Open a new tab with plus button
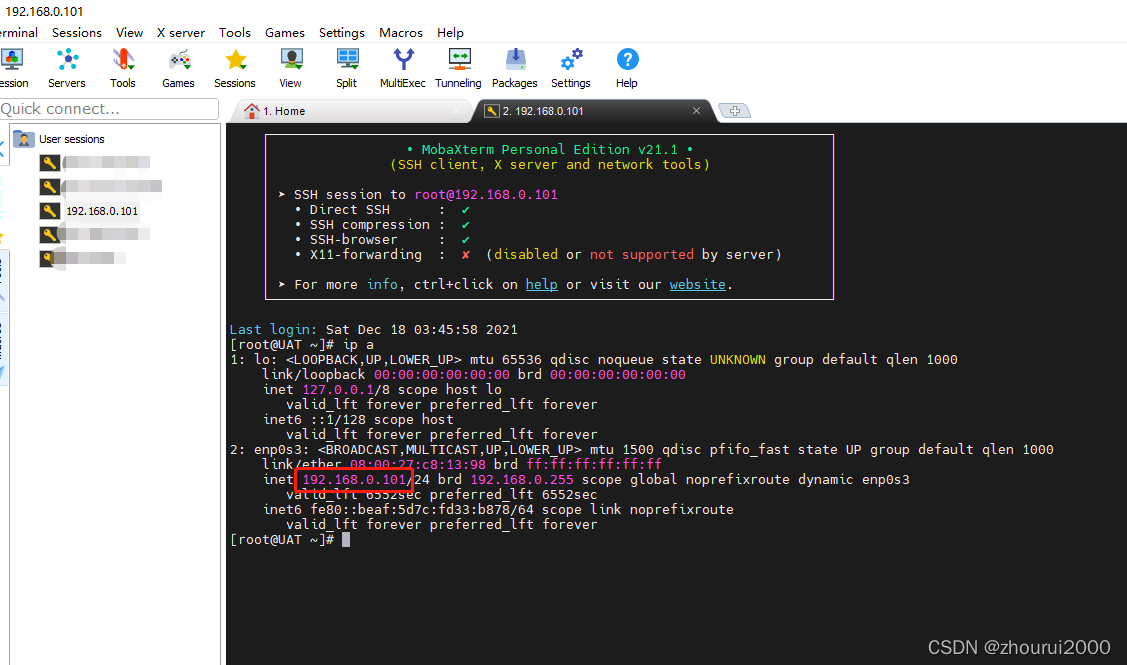Viewport: 1127px width, 665px height. tap(735, 111)
